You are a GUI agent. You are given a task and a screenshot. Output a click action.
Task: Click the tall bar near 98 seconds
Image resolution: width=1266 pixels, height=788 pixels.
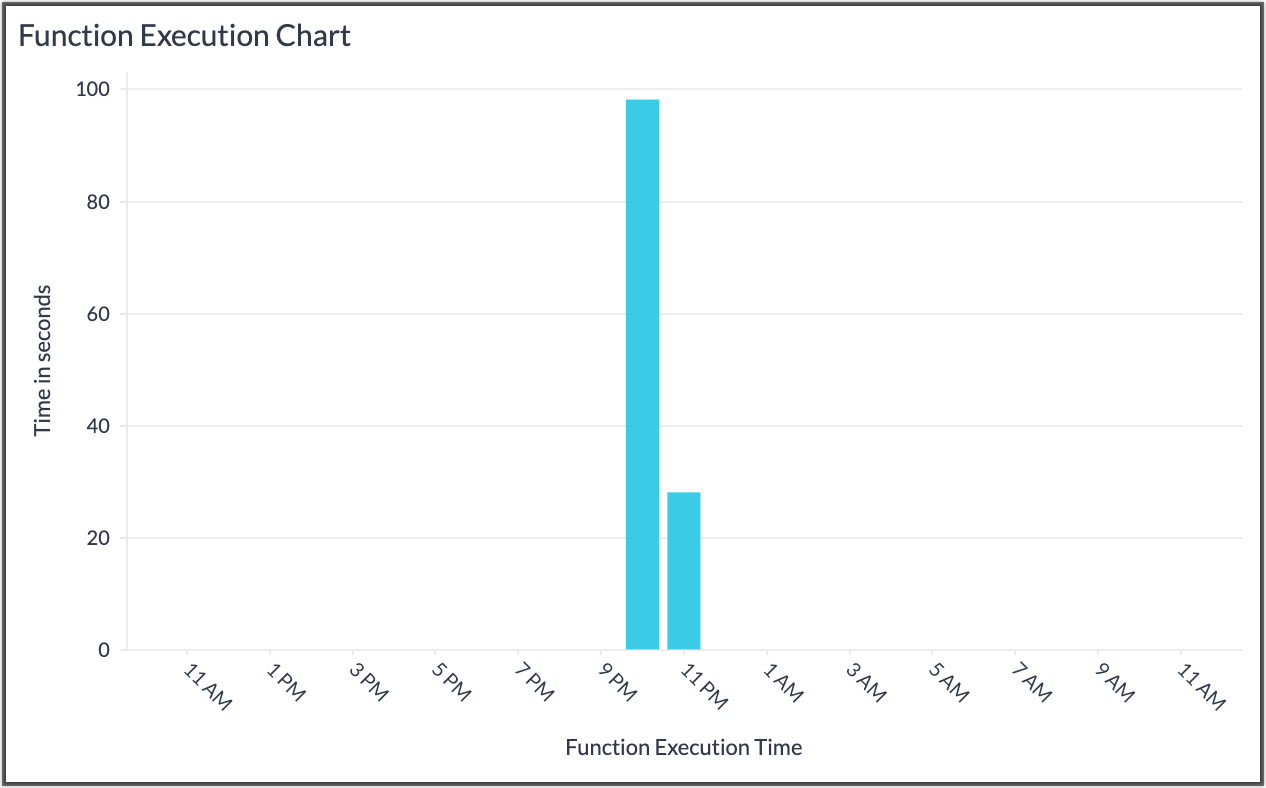(x=642, y=374)
